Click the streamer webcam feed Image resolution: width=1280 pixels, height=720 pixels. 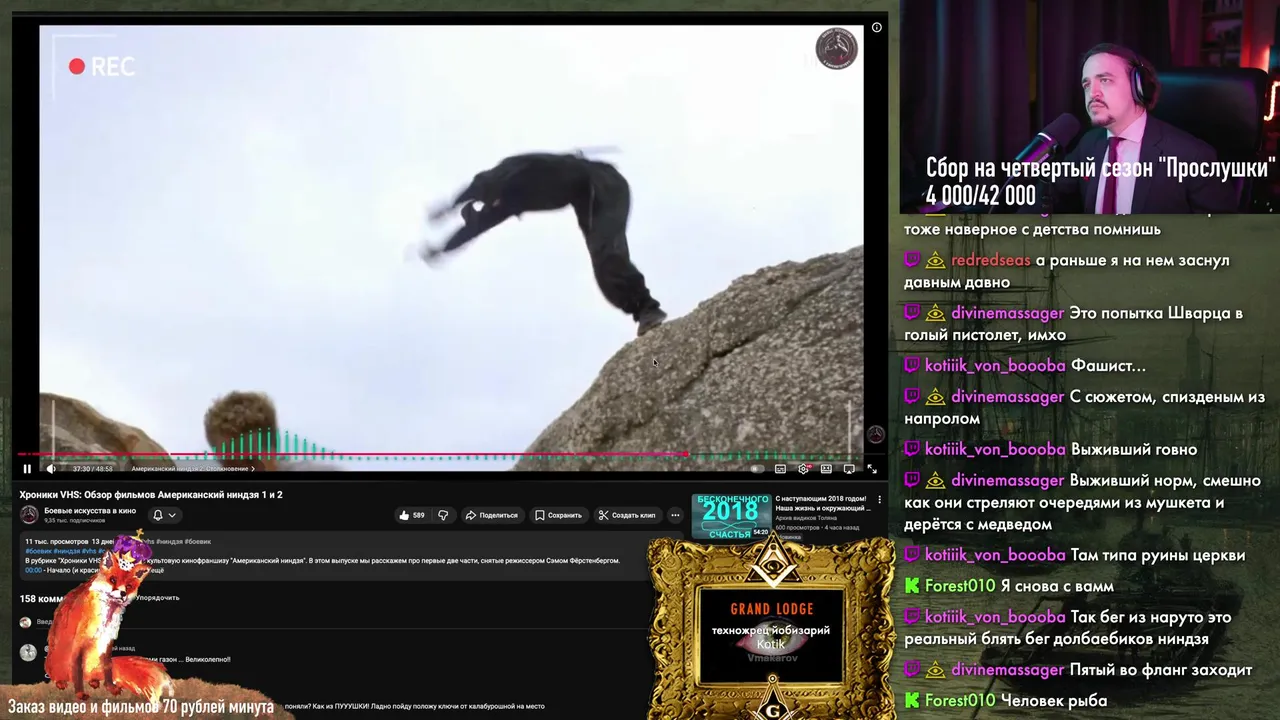(x=1089, y=107)
